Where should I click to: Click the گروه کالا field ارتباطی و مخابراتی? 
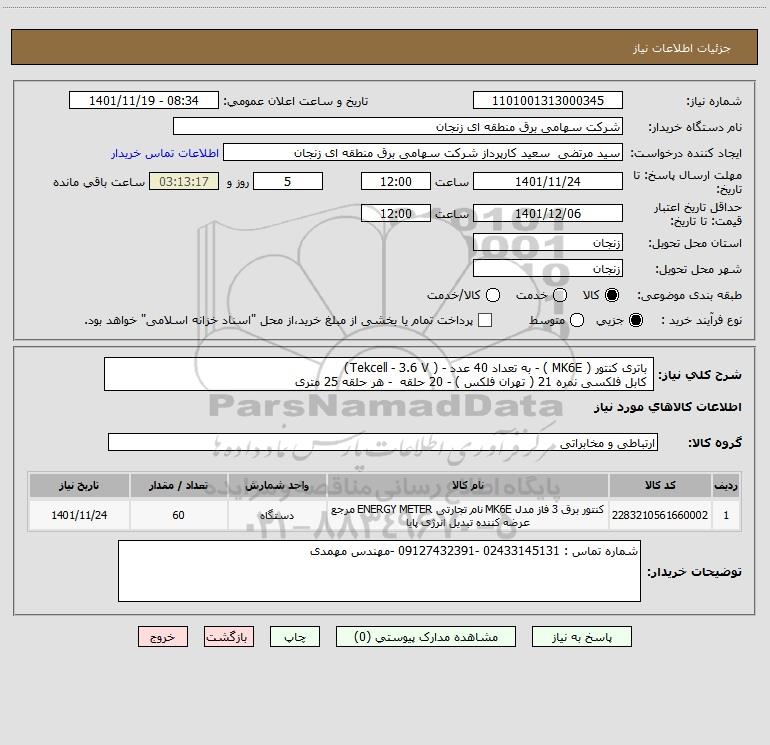tap(383, 442)
